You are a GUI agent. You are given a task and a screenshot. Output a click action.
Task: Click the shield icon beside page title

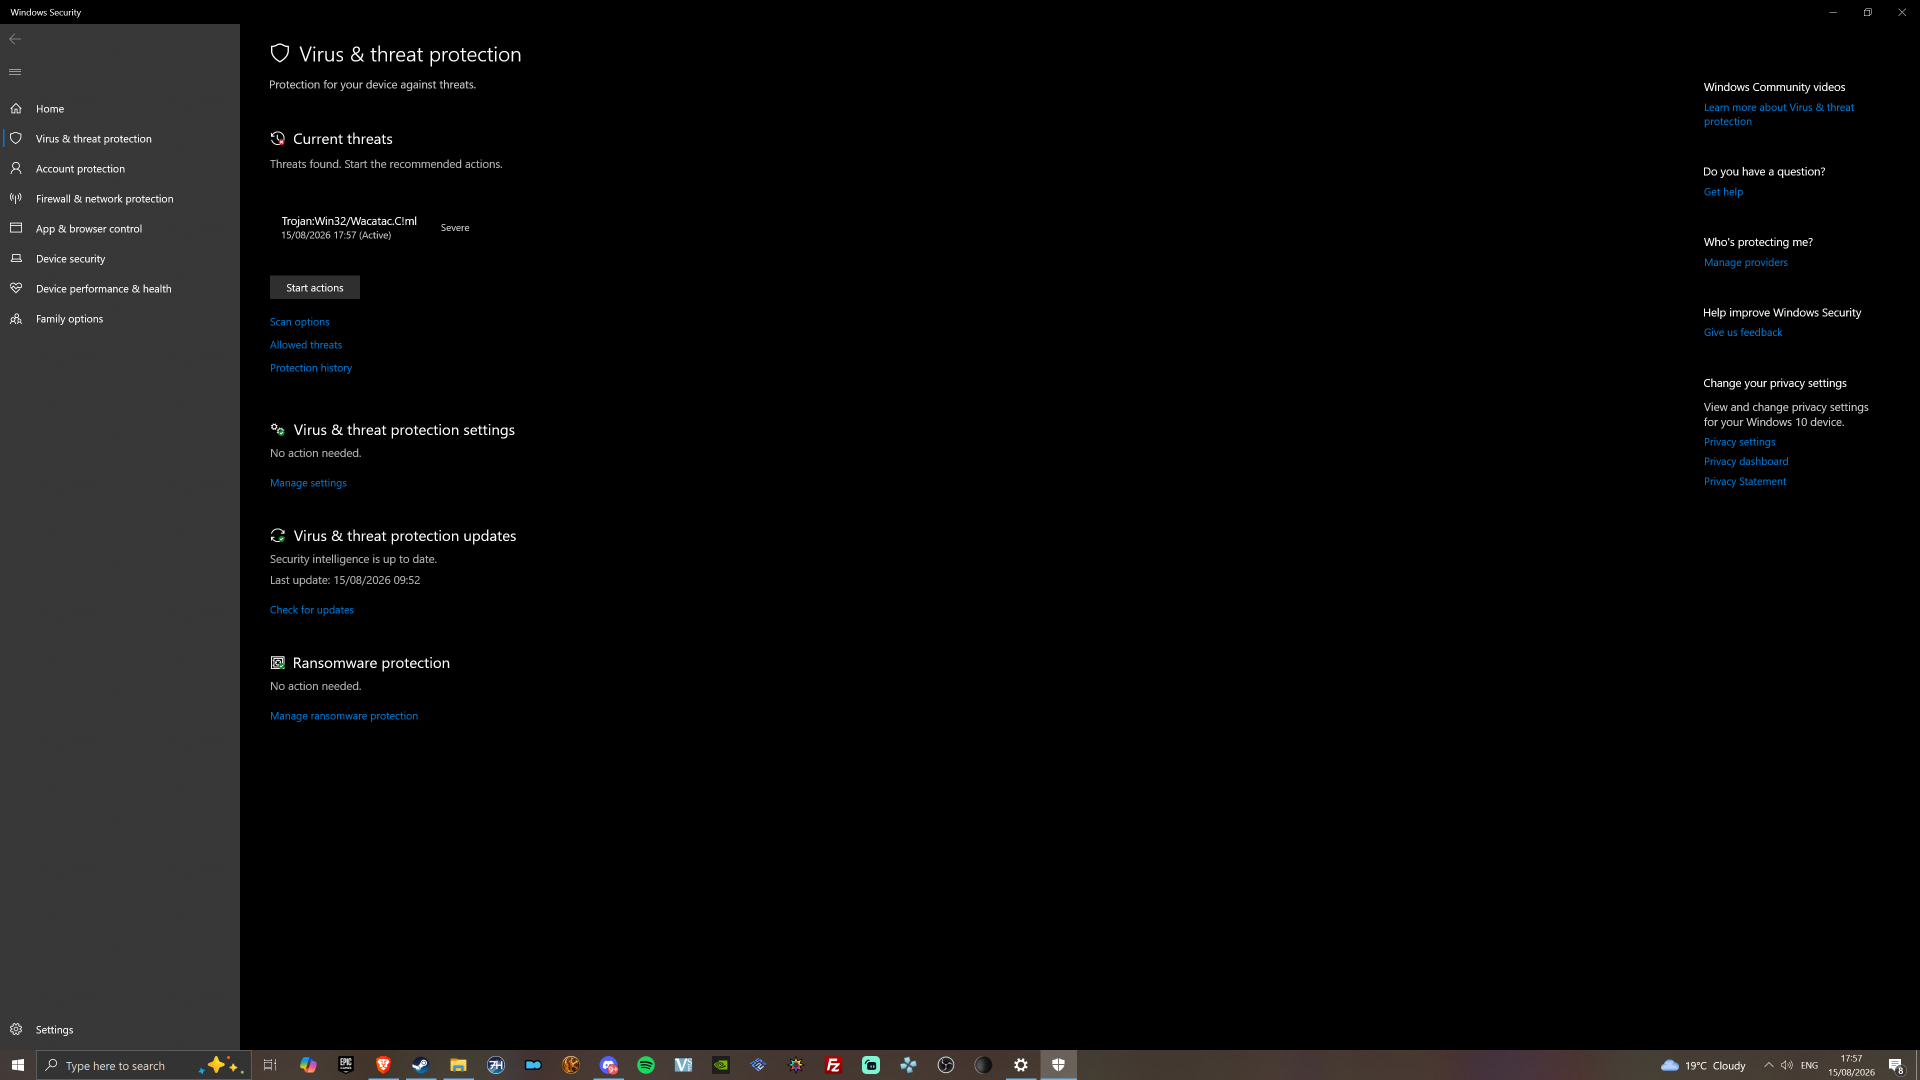[x=280, y=53]
